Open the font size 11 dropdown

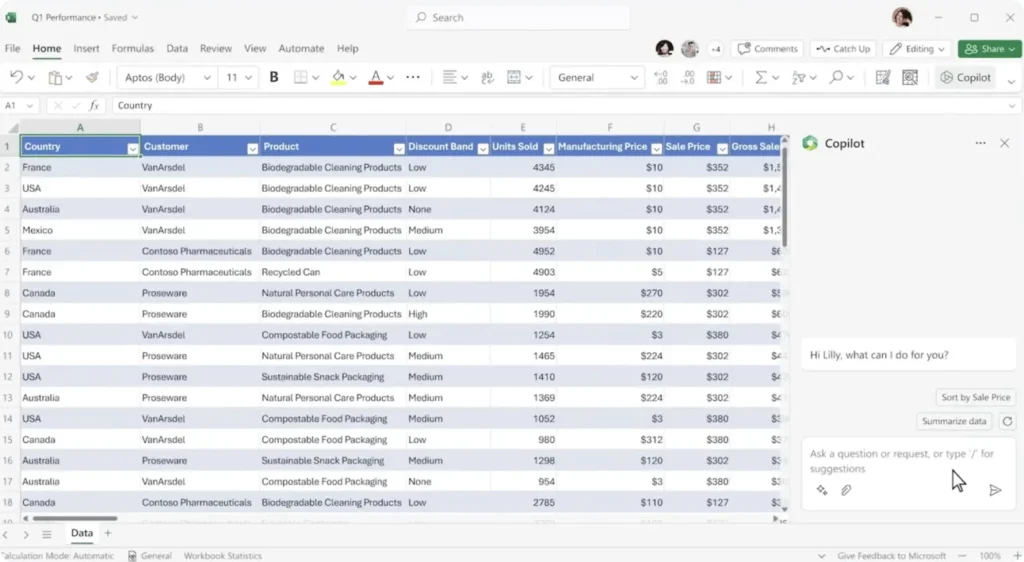(x=249, y=78)
